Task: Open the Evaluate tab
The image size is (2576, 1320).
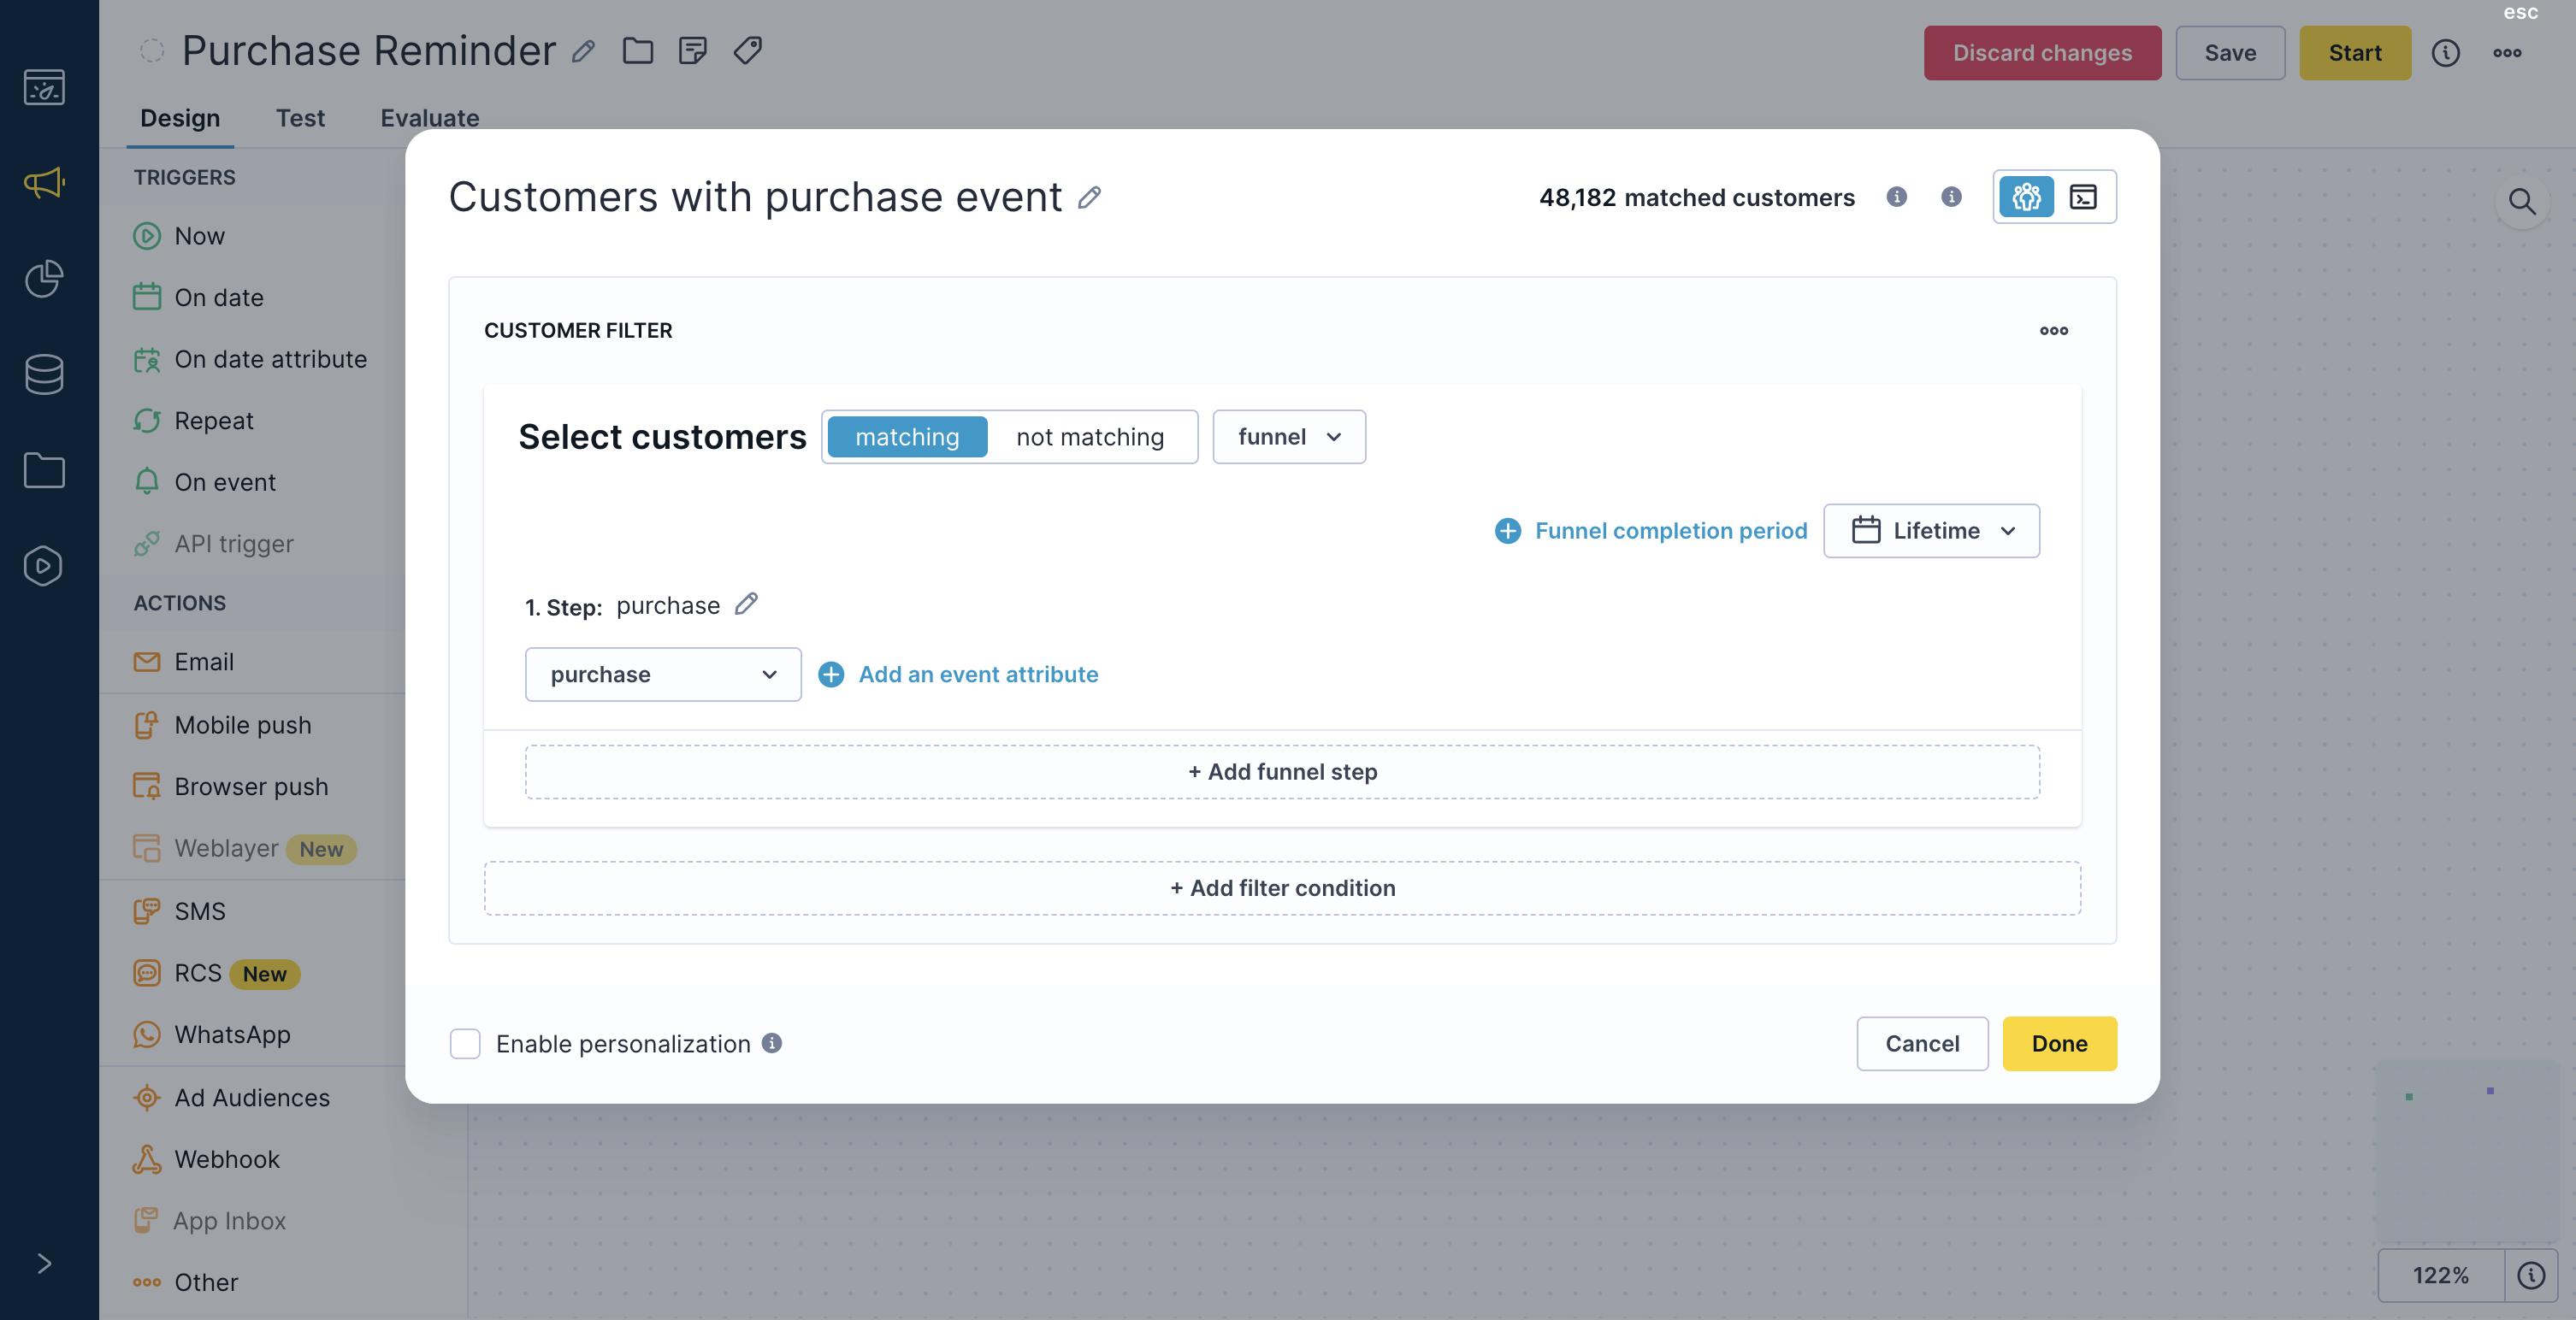Action: click(429, 118)
